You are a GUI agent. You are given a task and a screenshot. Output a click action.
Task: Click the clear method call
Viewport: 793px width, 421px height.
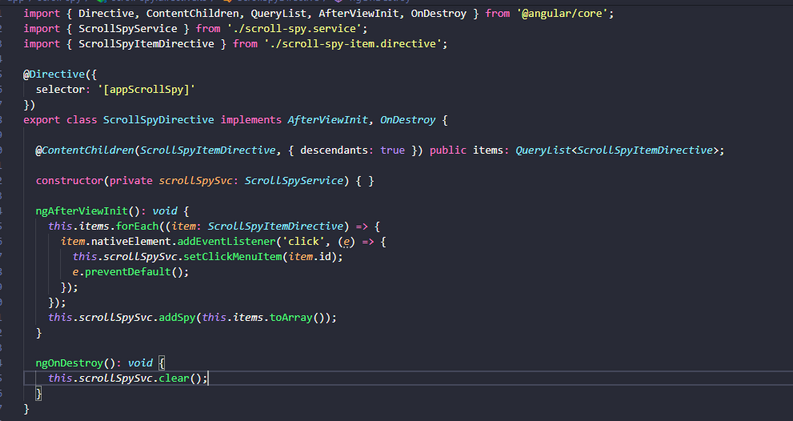(174, 378)
